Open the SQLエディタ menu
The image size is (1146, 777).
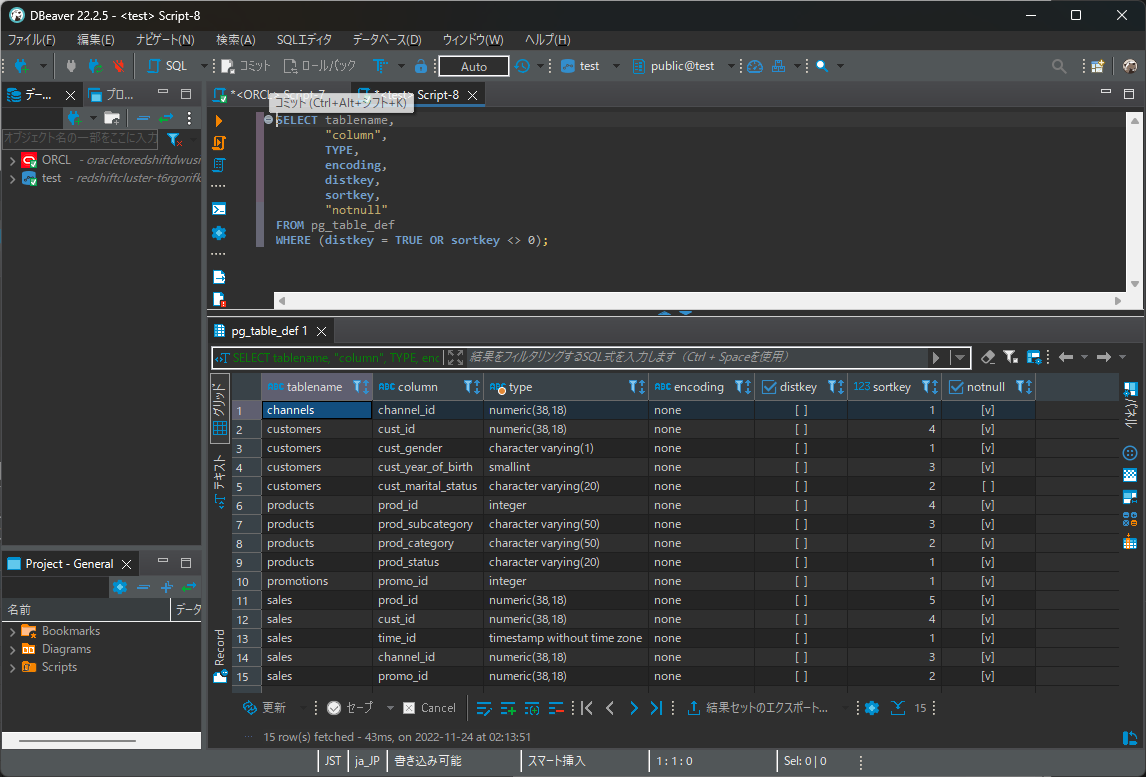click(x=304, y=39)
